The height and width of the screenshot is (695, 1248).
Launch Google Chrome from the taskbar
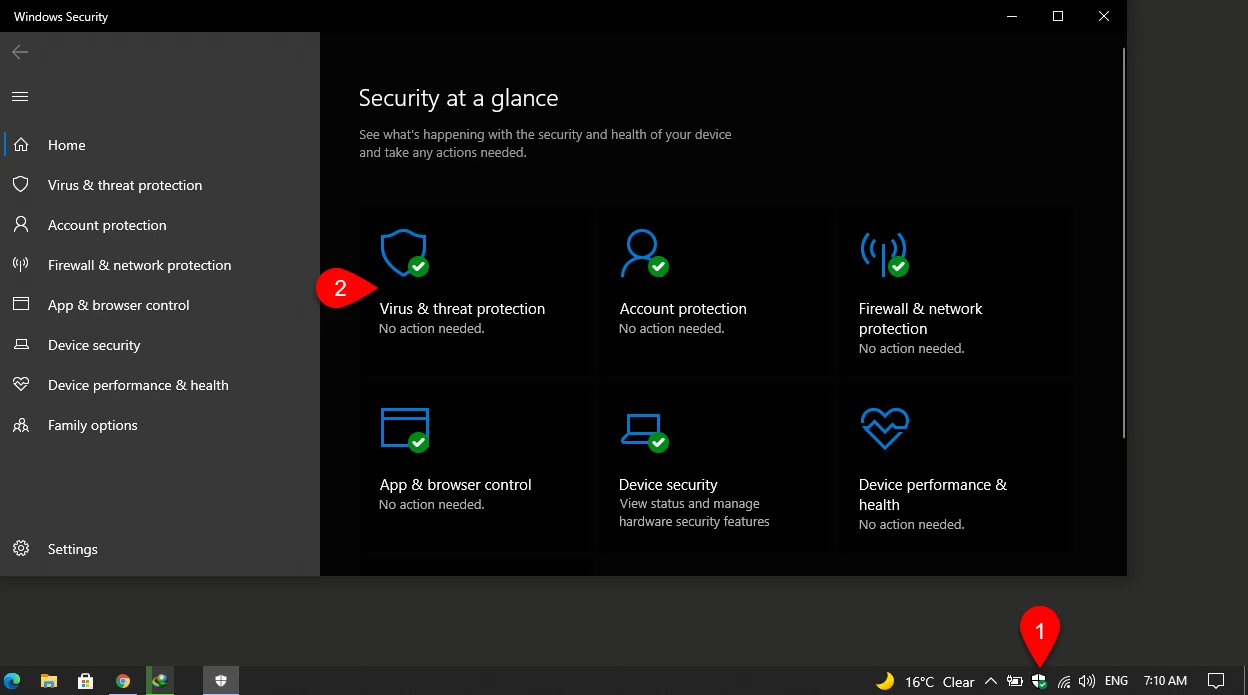coord(123,681)
